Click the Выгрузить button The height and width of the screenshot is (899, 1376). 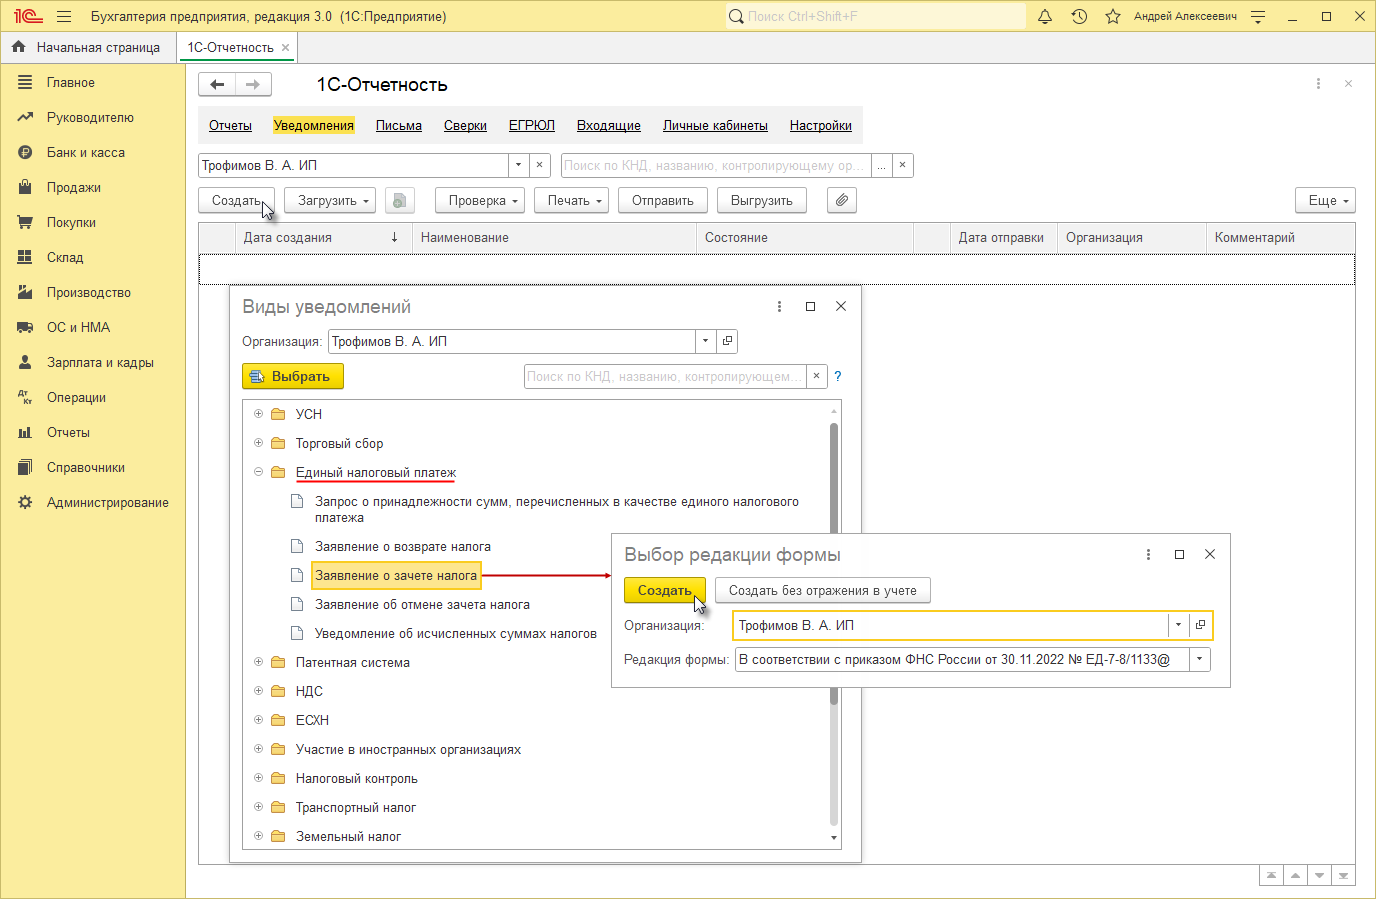coord(762,201)
